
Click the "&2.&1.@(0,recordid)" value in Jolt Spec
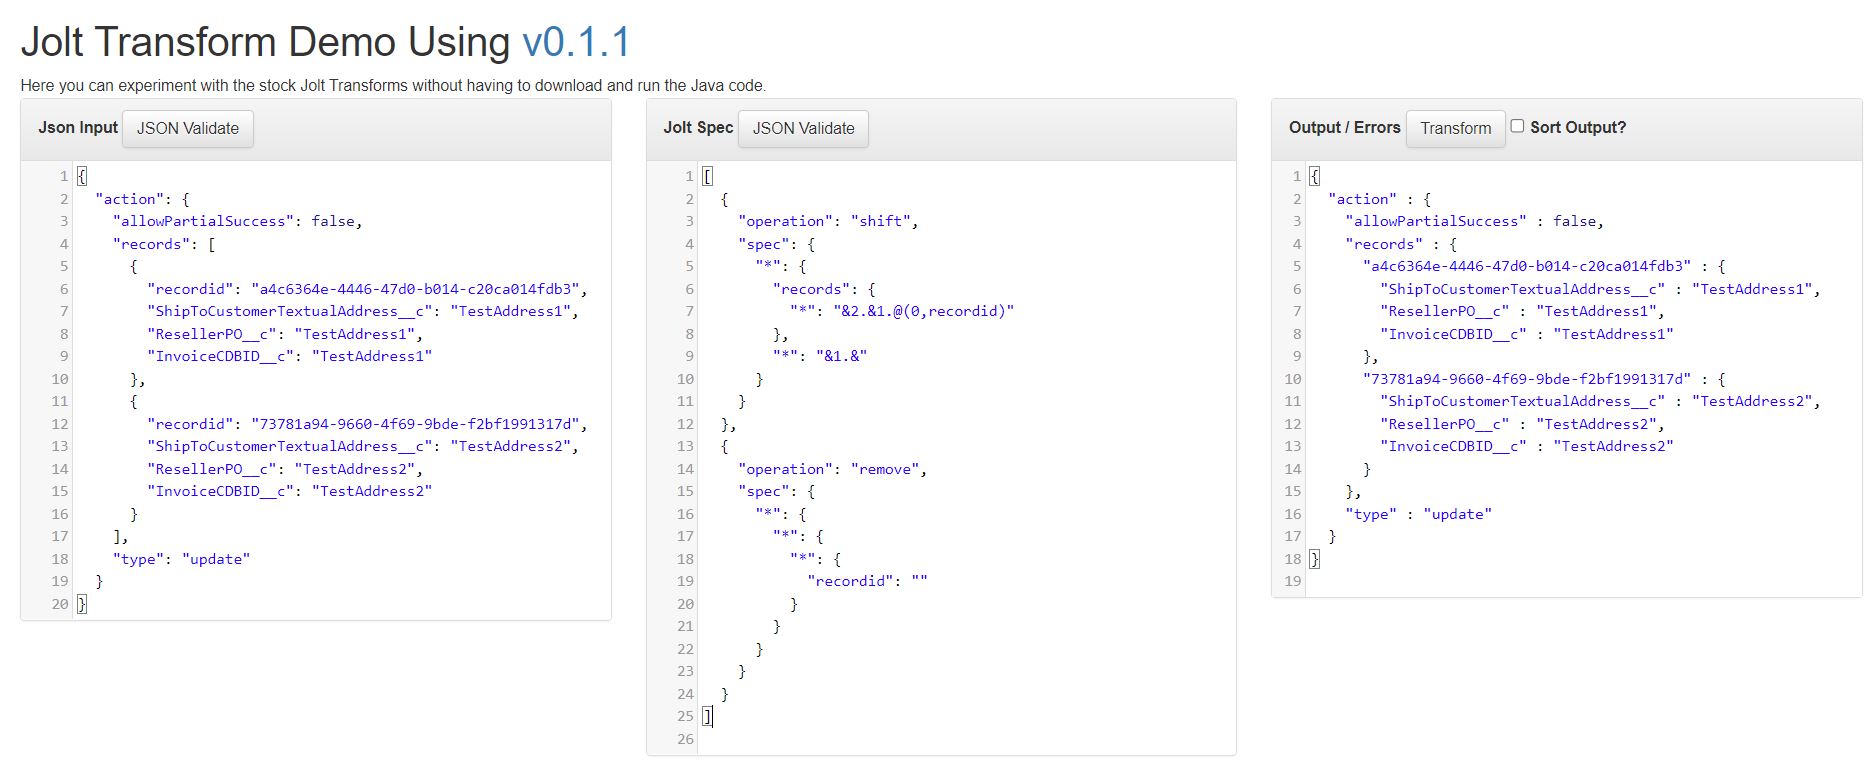click(923, 311)
